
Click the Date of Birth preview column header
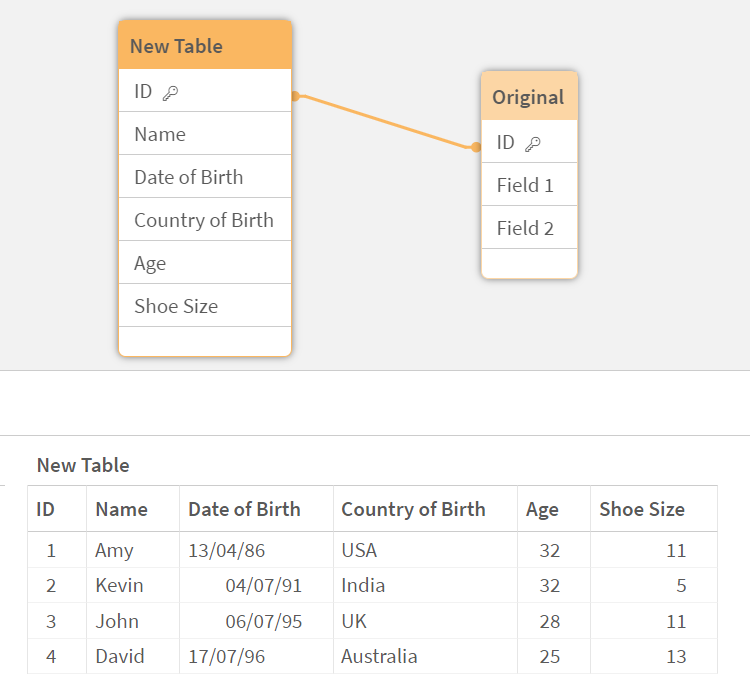(x=244, y=509)
